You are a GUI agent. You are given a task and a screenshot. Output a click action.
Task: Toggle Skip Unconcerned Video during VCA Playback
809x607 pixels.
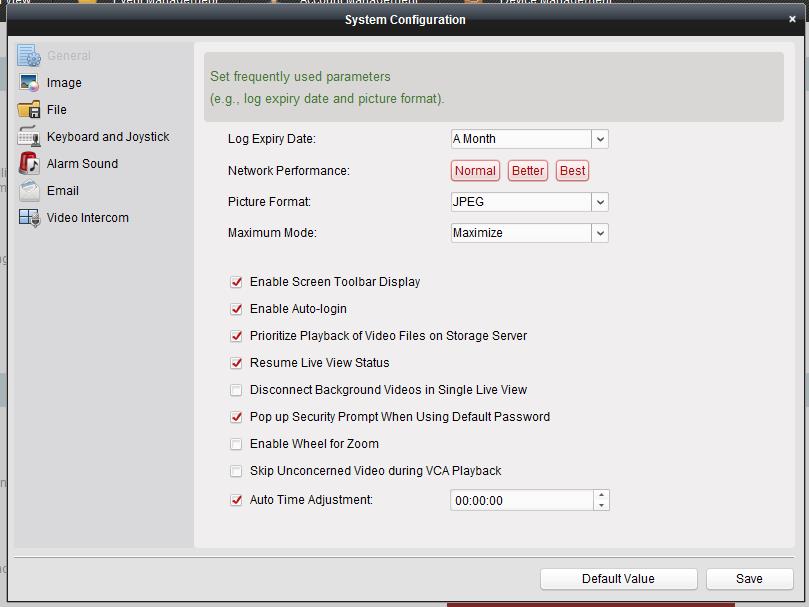click(237, 471)
